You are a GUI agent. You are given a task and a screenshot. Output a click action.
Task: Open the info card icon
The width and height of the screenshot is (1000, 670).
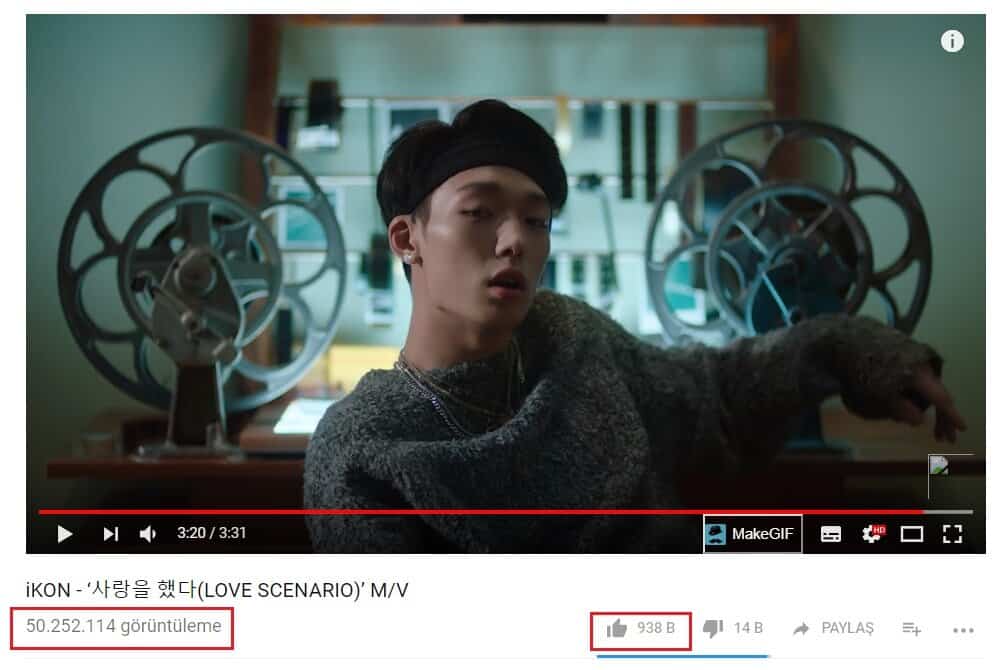point(952,41)
